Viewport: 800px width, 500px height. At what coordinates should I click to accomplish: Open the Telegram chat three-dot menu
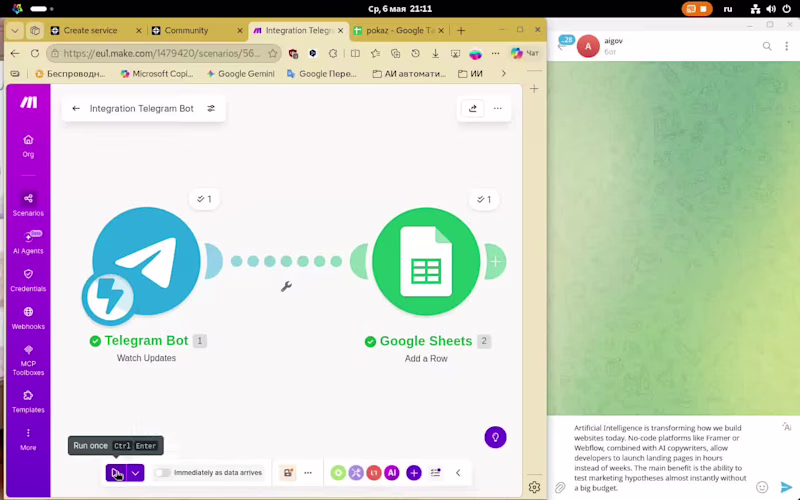[786, 46]
